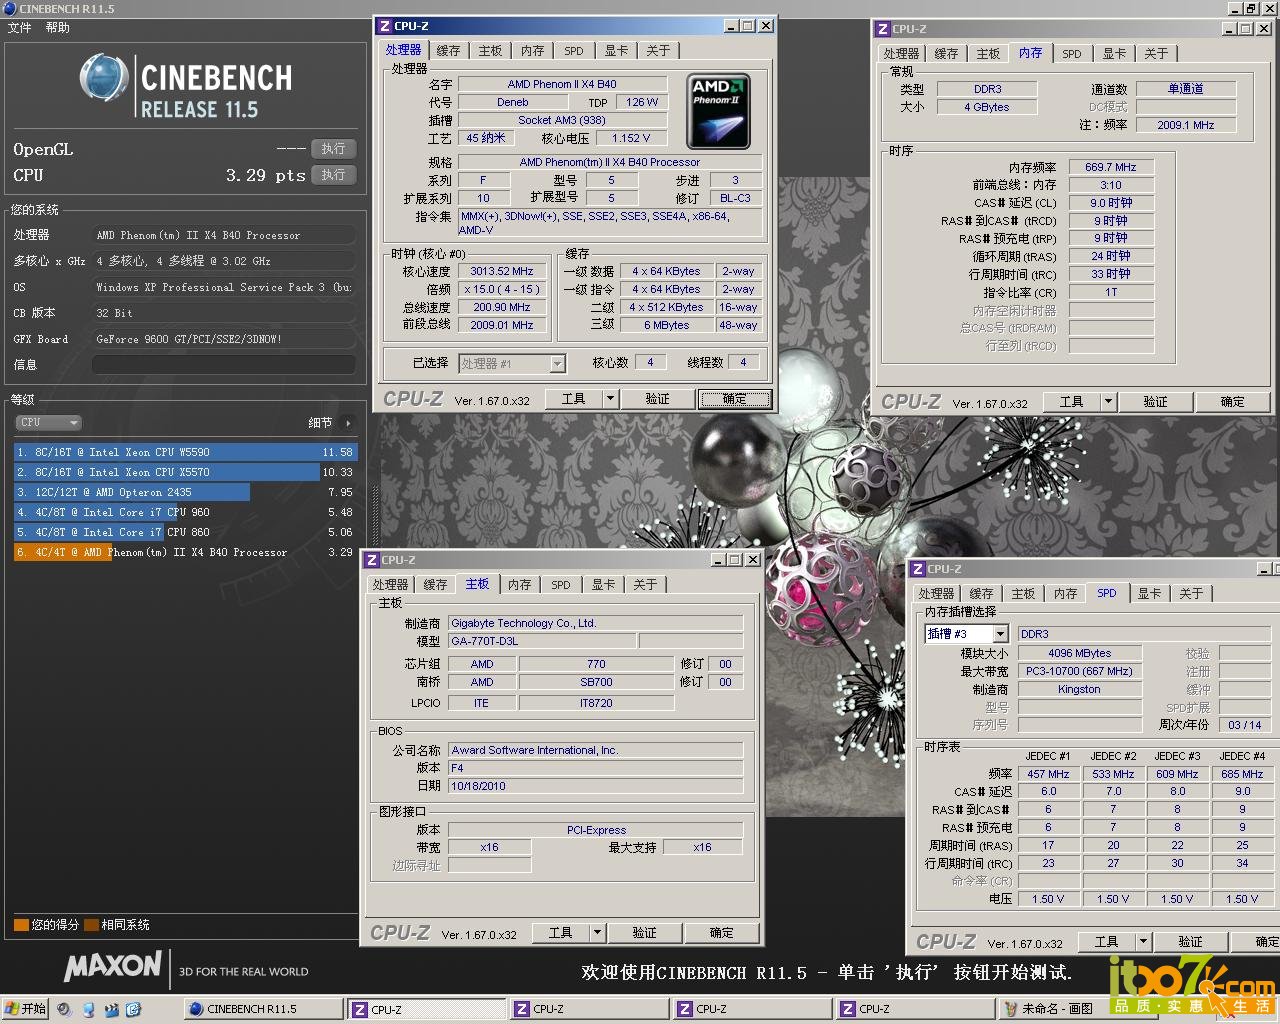The width and height of the screenshot is (1280, 1024).
Task: Switch to the 显卡 tab in the memory window
Action: pos(1114,54)
